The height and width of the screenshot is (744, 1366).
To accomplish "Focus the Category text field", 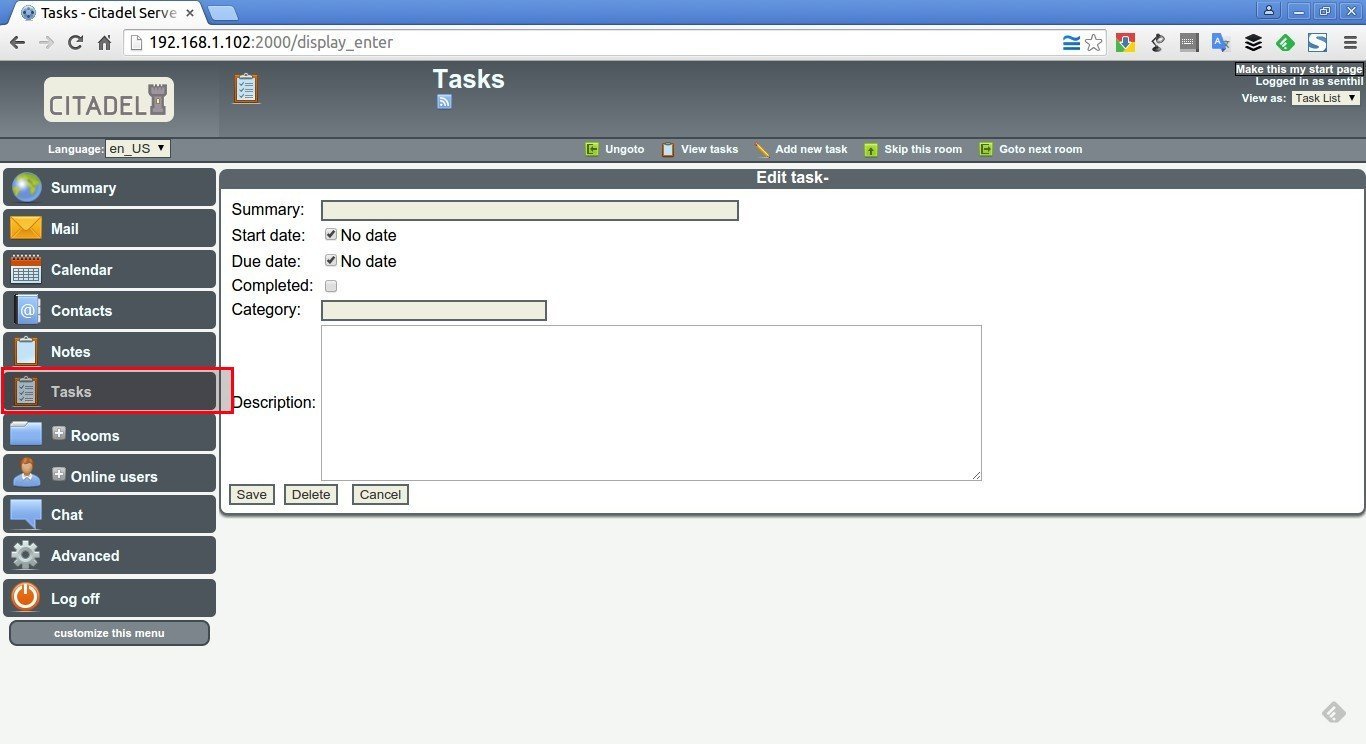I will pyautogui.click(x=434, y=310).
